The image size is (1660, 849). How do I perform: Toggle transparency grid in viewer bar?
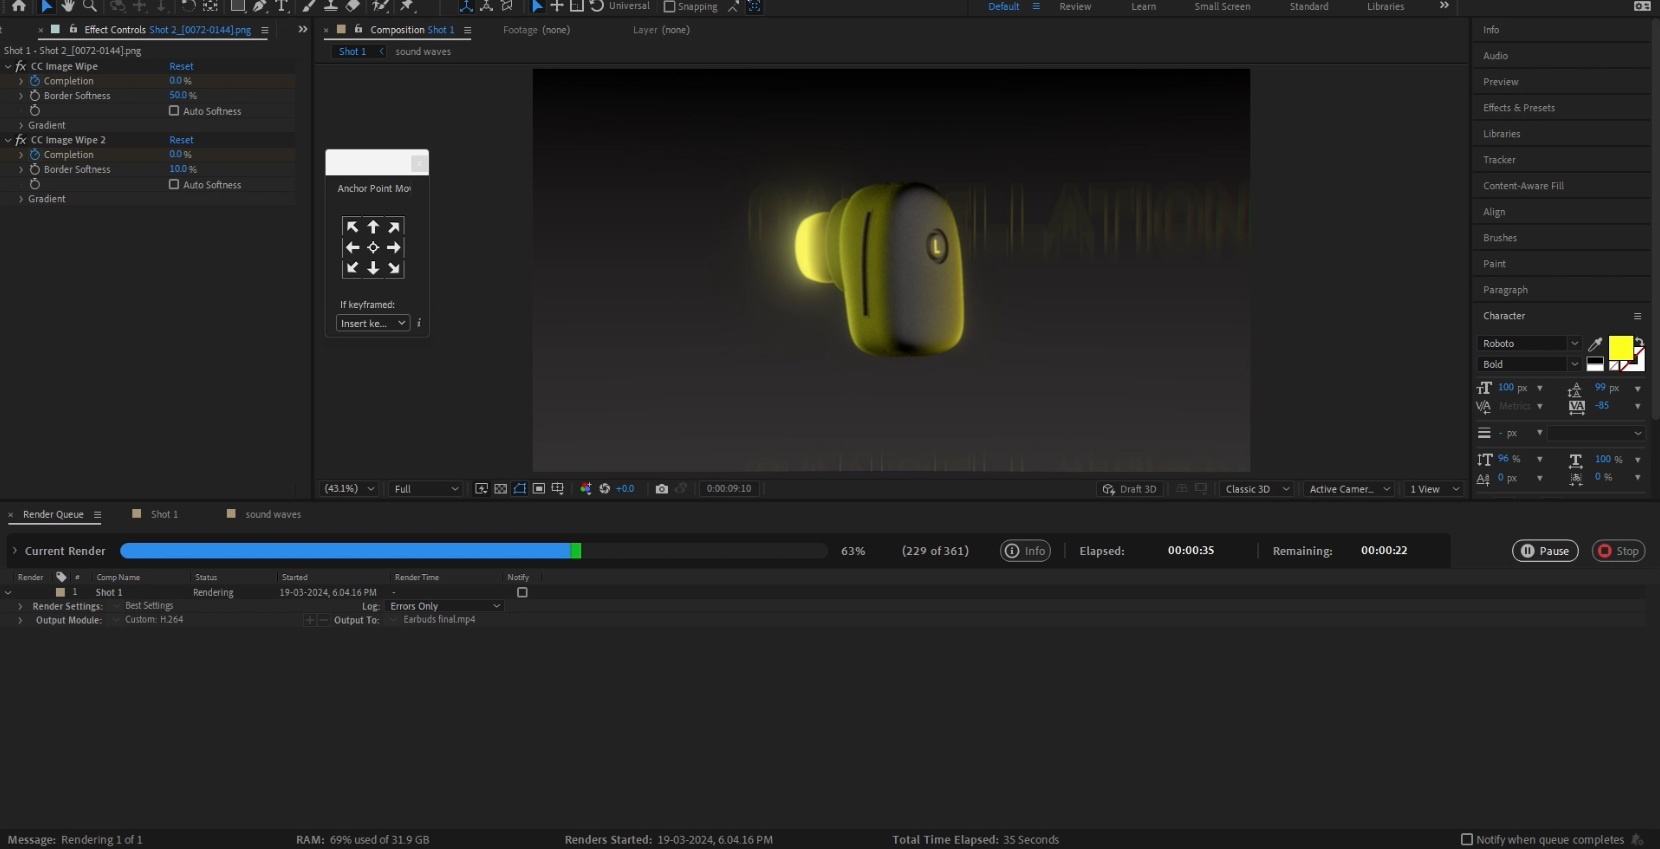pyautogui.click(x=501, y=489)
